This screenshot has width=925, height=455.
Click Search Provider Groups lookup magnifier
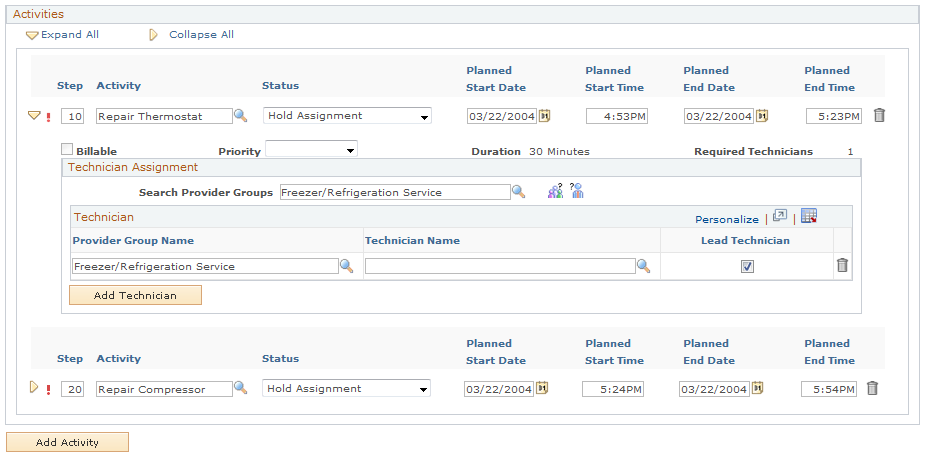(x=518, y=192)
